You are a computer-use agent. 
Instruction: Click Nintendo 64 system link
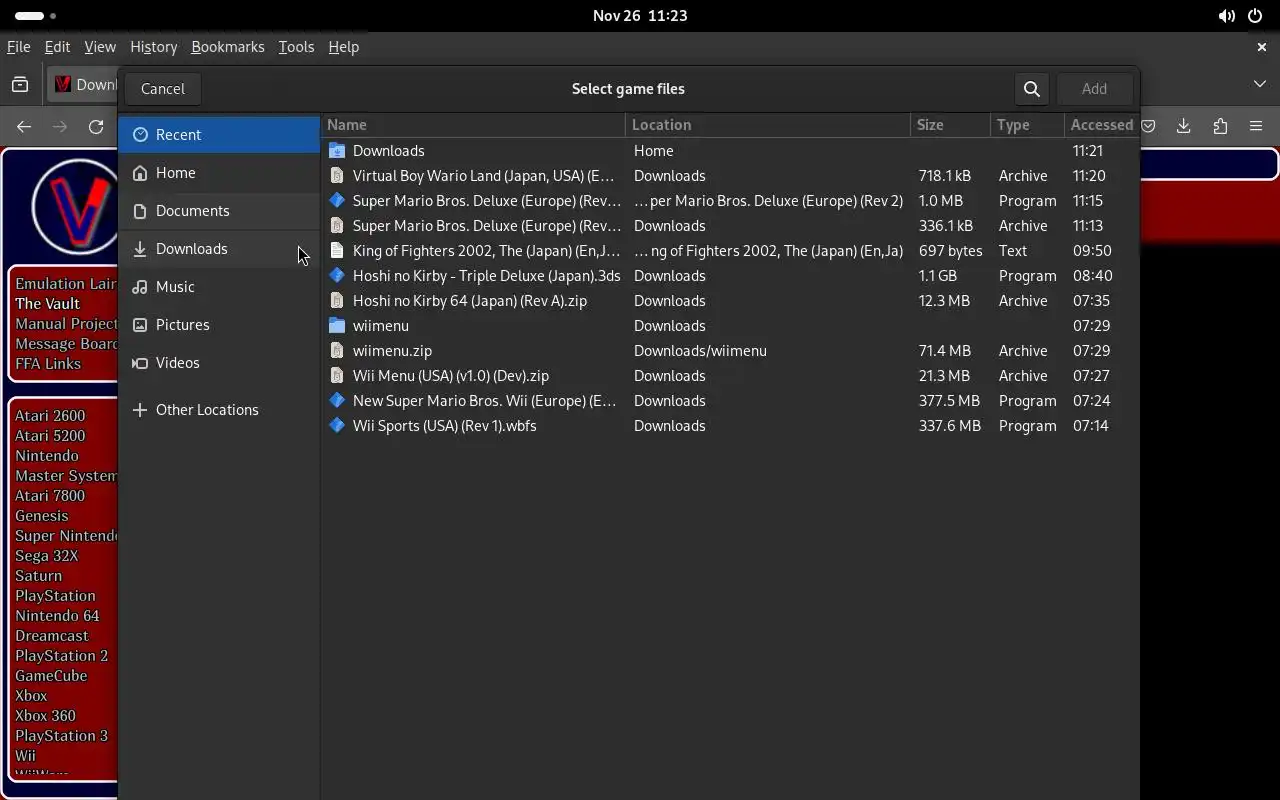57,616
